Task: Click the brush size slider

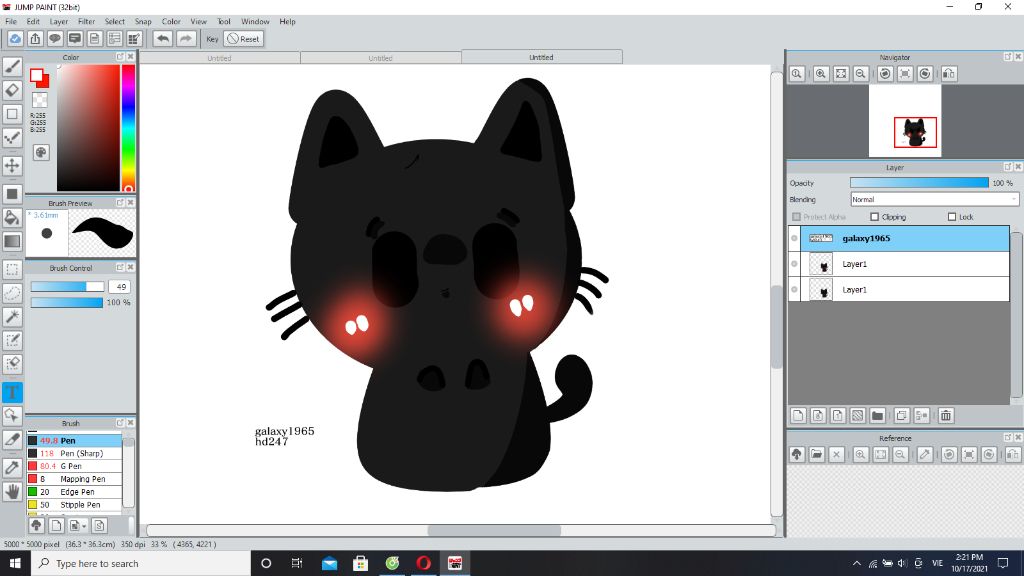Action: 67,287
